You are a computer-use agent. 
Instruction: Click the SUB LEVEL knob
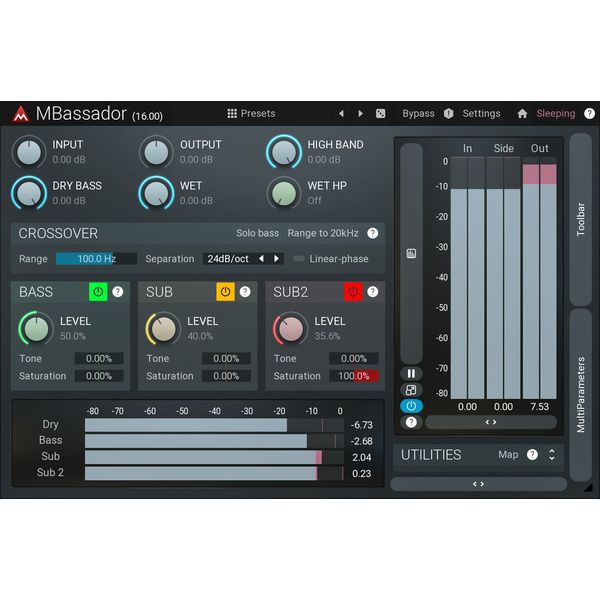click(163, 328)
